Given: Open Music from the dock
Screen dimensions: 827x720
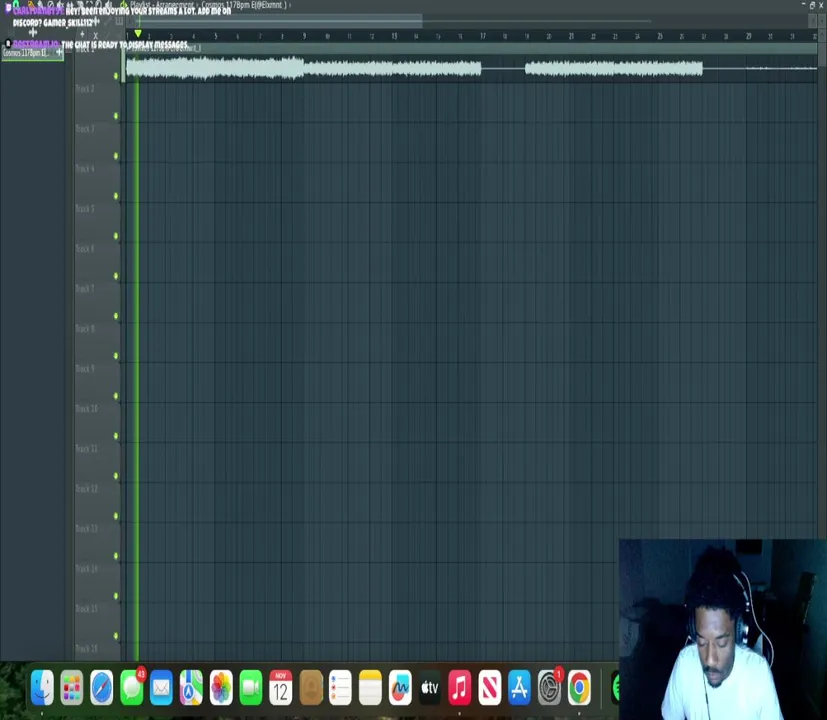Looking at the screenshot, I should [459, 688].
